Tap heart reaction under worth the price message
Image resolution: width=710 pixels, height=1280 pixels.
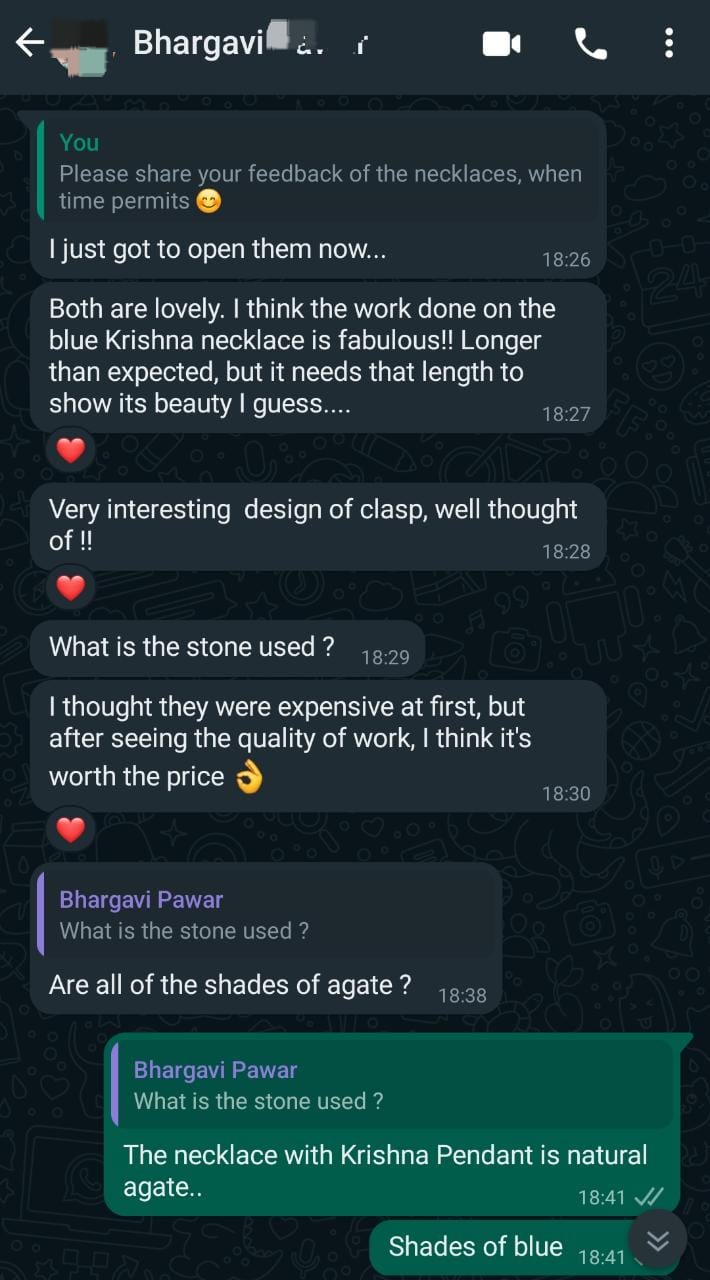[70, 829]
